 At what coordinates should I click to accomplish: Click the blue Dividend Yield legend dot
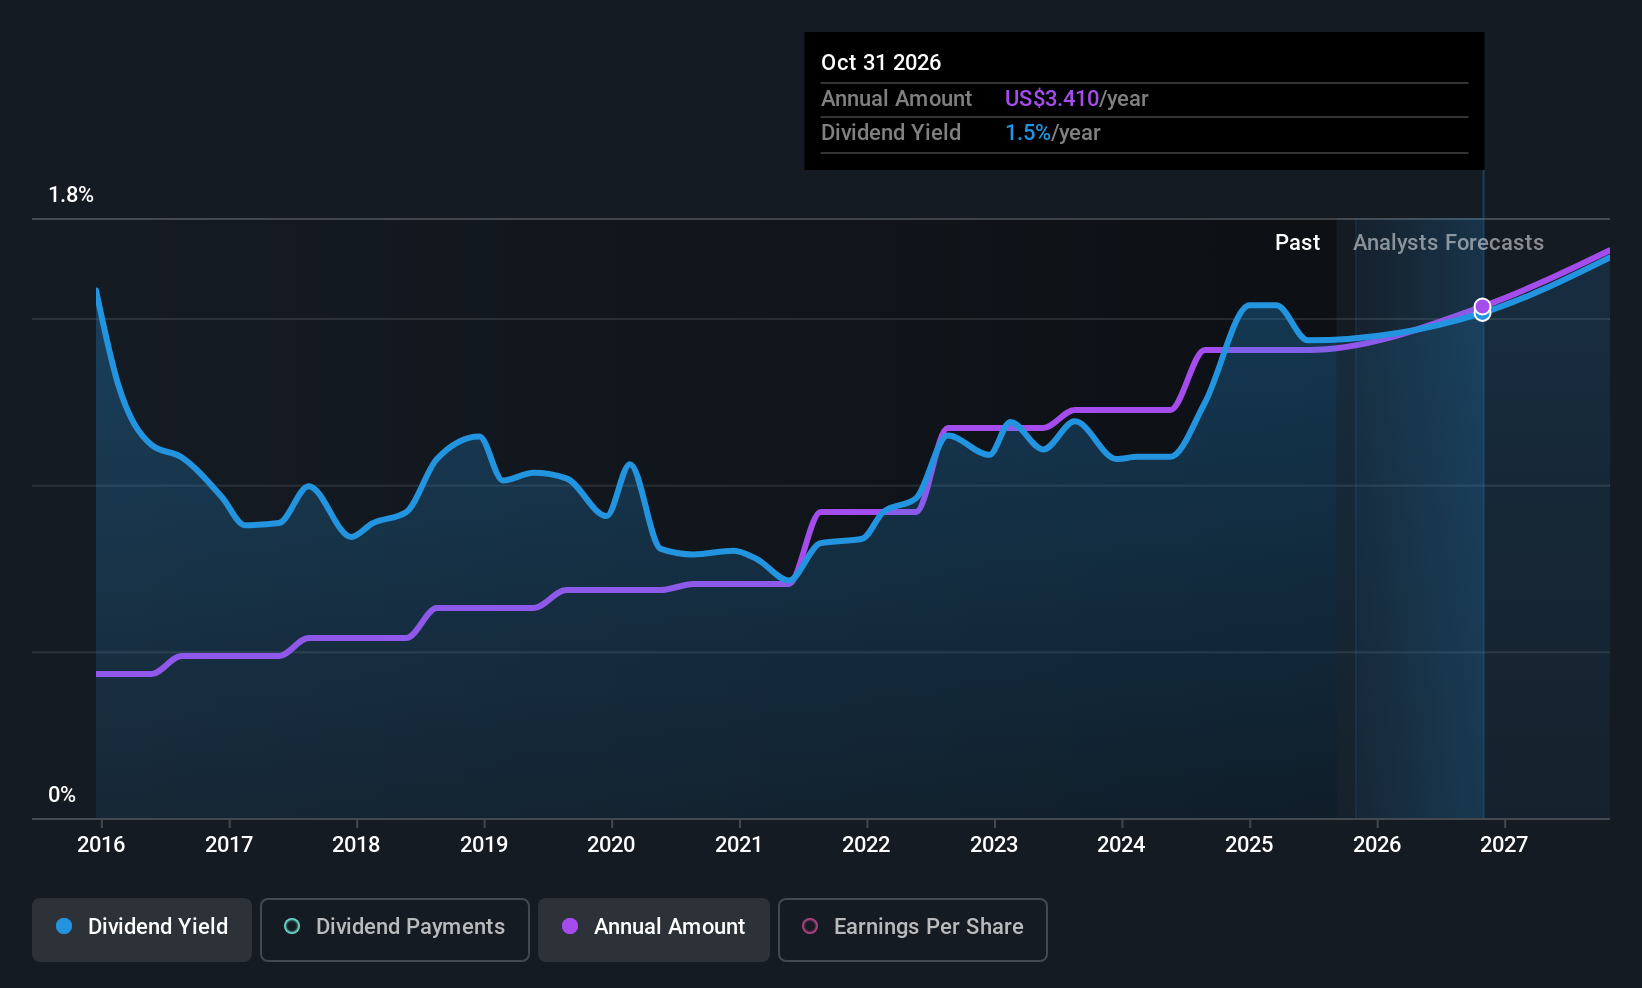(64, 926)
